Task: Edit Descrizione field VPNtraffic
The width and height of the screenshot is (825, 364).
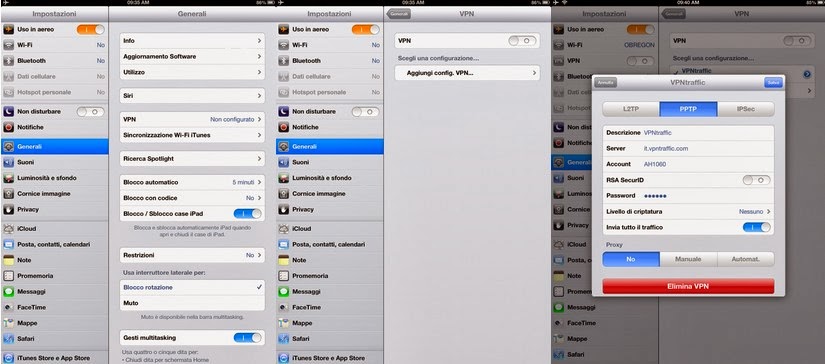Action: pyautogui.click(x=688, y=133)
